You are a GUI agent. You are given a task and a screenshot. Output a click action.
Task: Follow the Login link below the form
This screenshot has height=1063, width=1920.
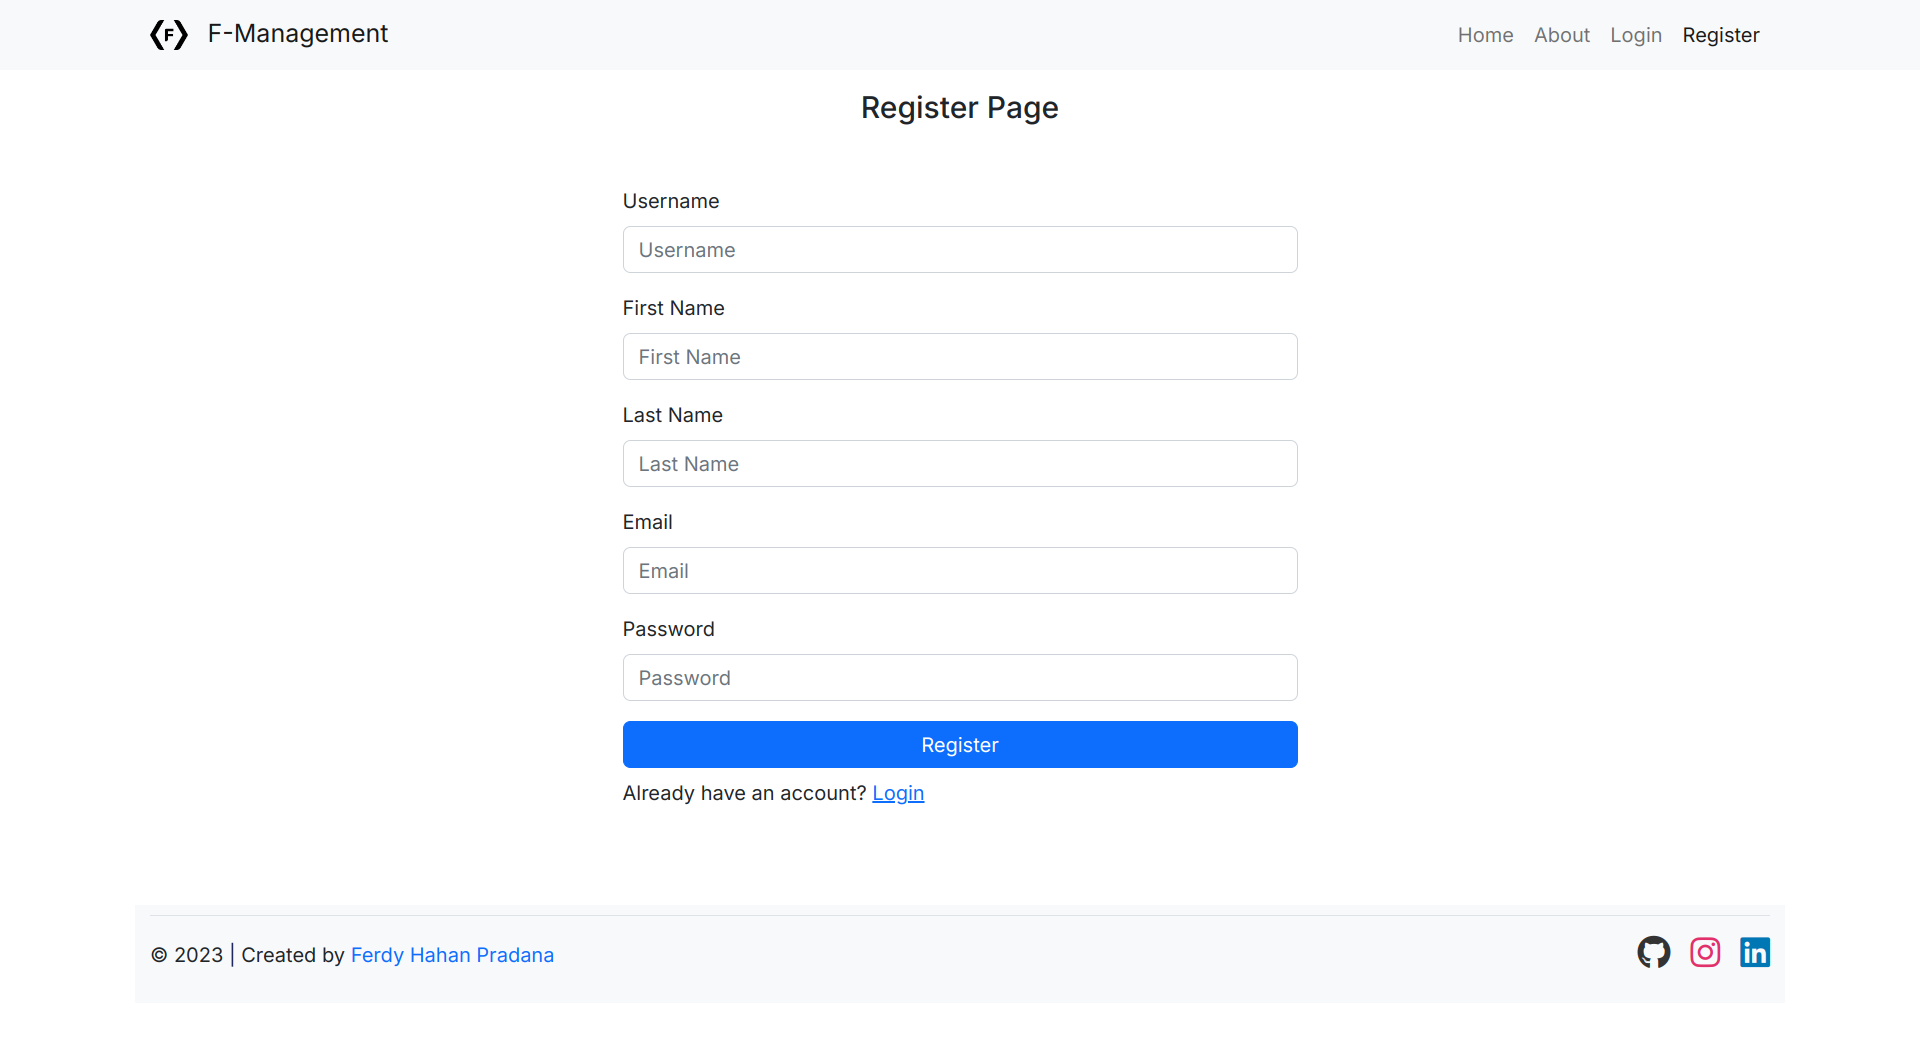coord(898,793)
